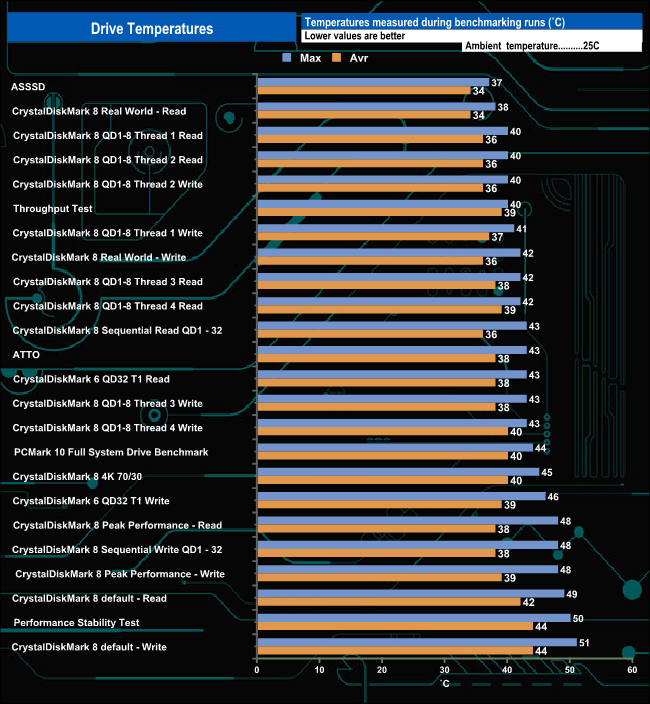This screenshot has height=704, width=650.
Task: Click the °C axis unit label
Action: (444, 683)
